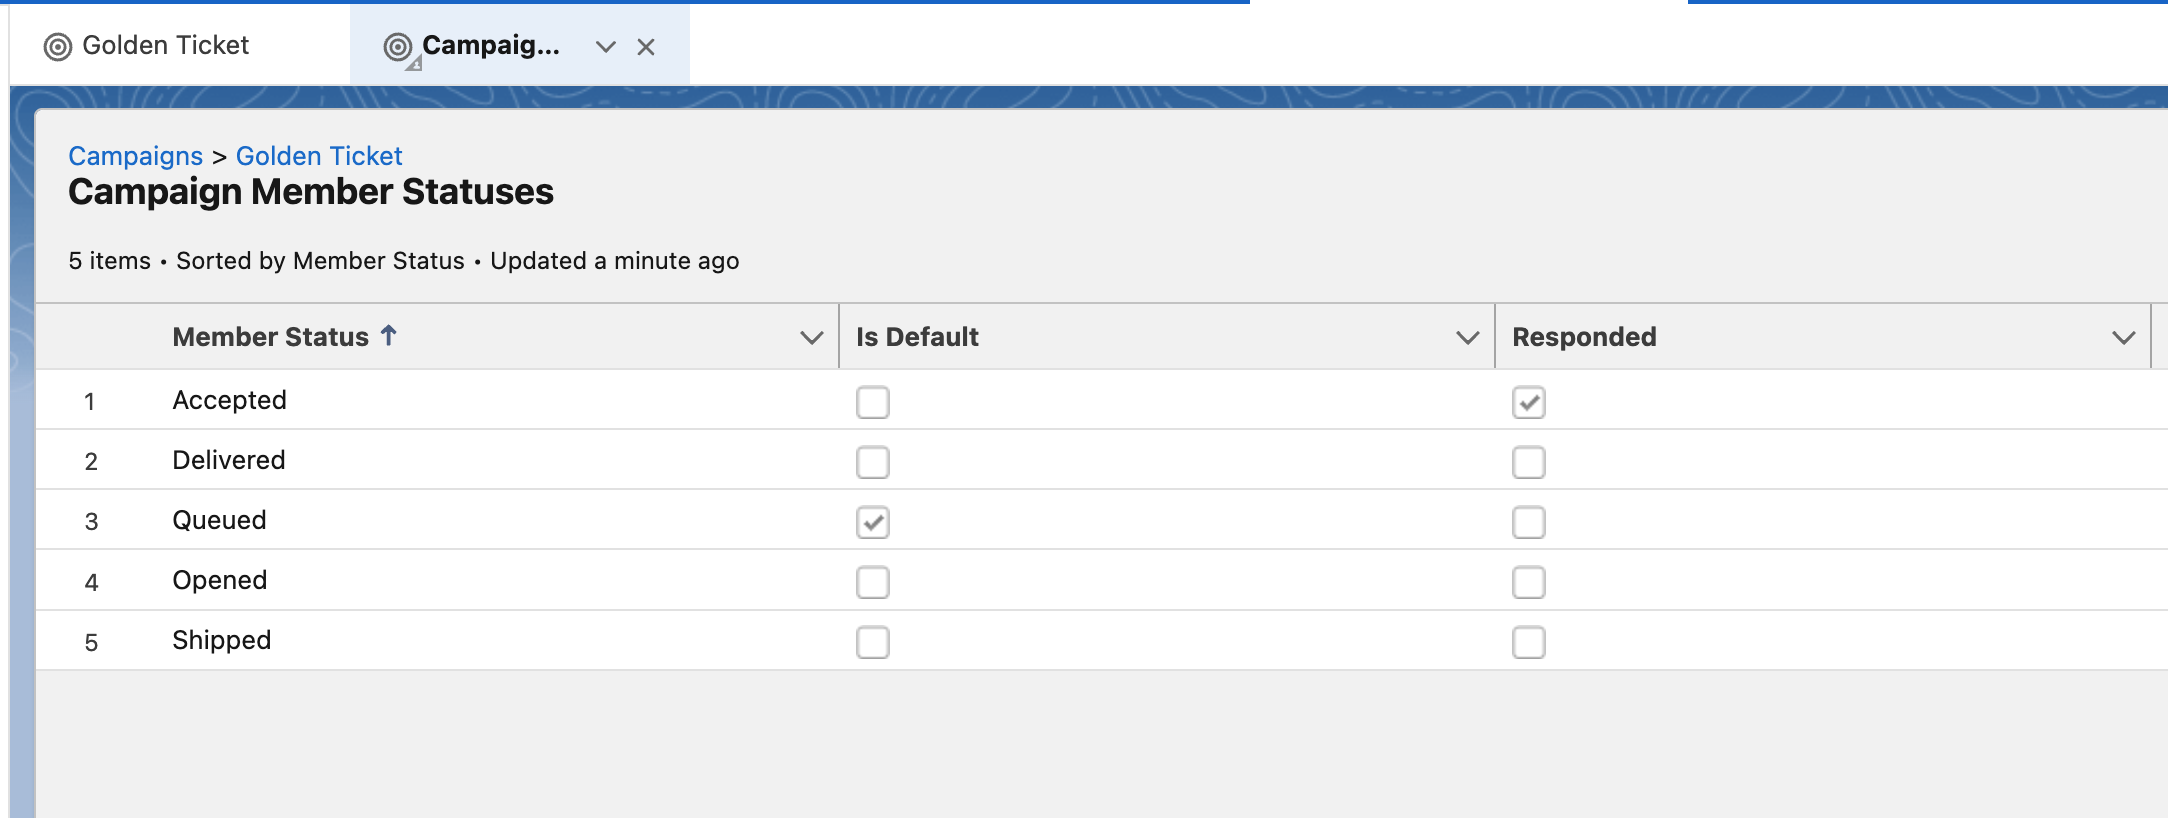Check Responded for the Shipped status

[1529, 642]
